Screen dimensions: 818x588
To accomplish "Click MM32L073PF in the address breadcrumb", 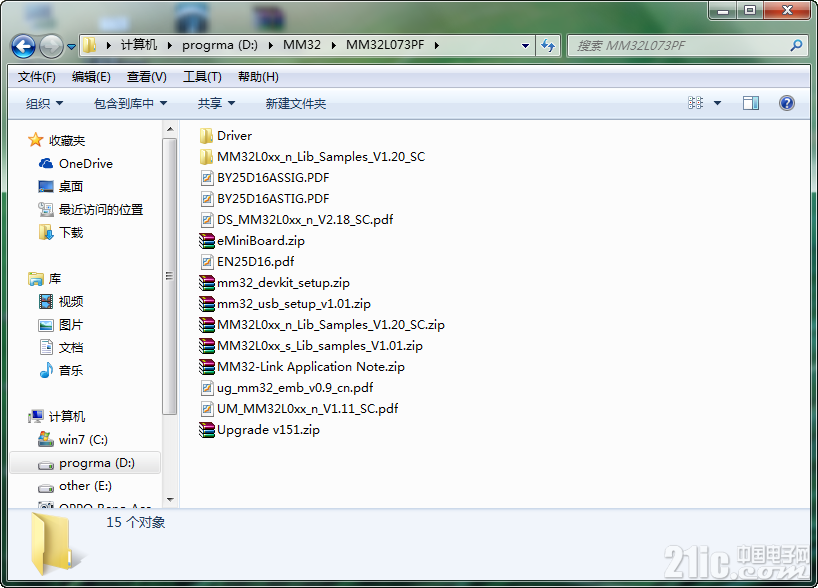I will [385, 45].
